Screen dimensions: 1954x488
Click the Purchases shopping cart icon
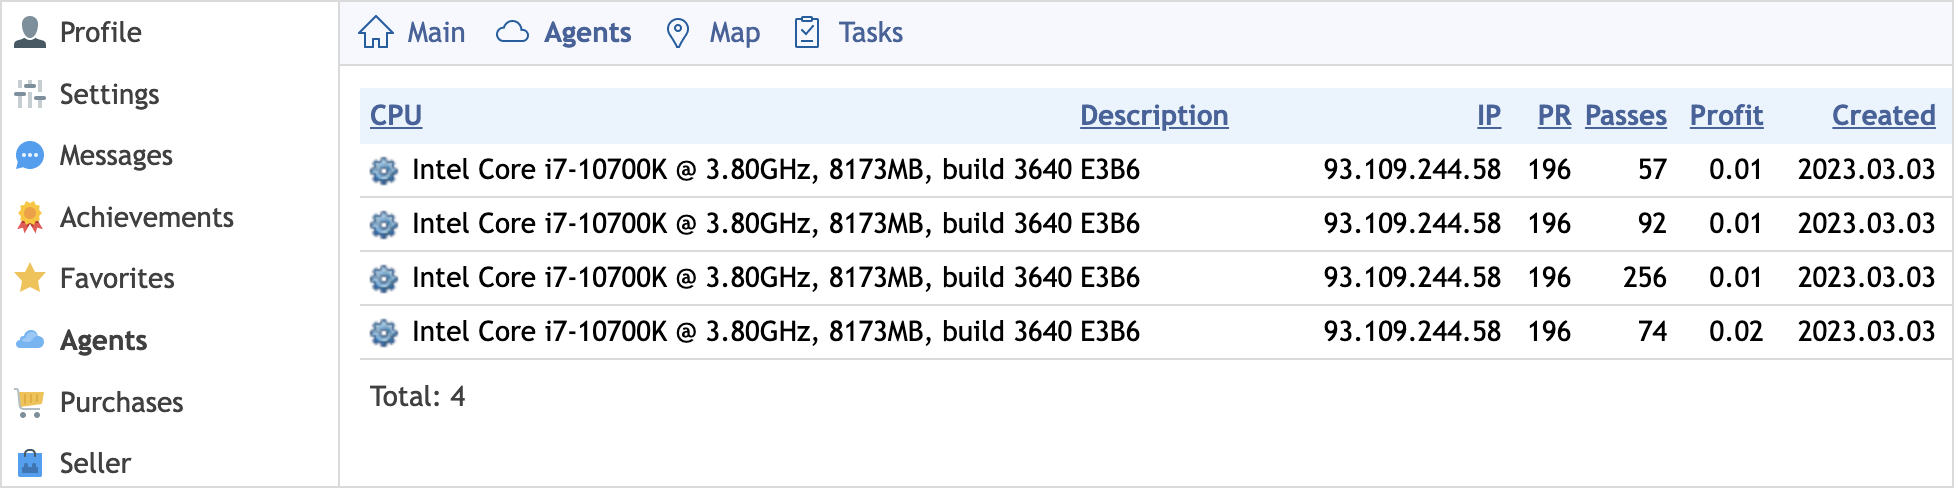point(30,402)
